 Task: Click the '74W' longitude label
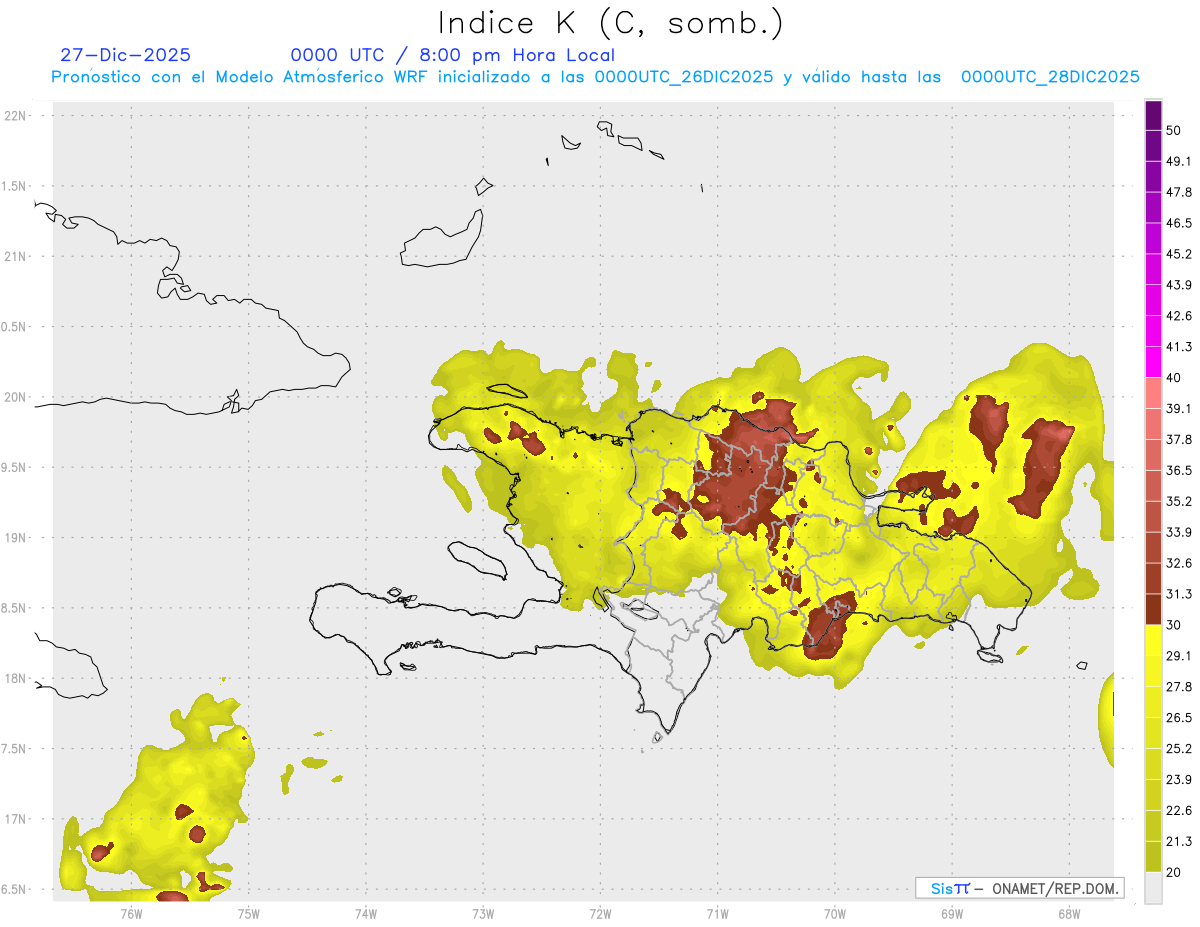point(366,913)
